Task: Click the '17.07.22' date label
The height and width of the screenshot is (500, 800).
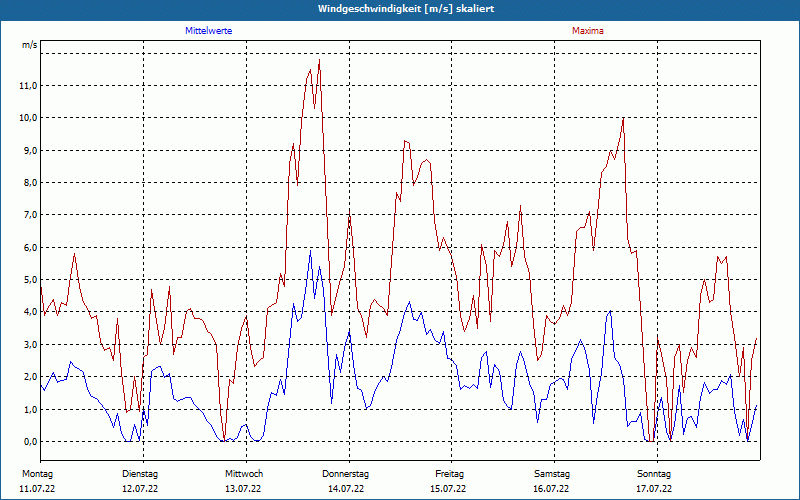Action: [x=654, y=489]
